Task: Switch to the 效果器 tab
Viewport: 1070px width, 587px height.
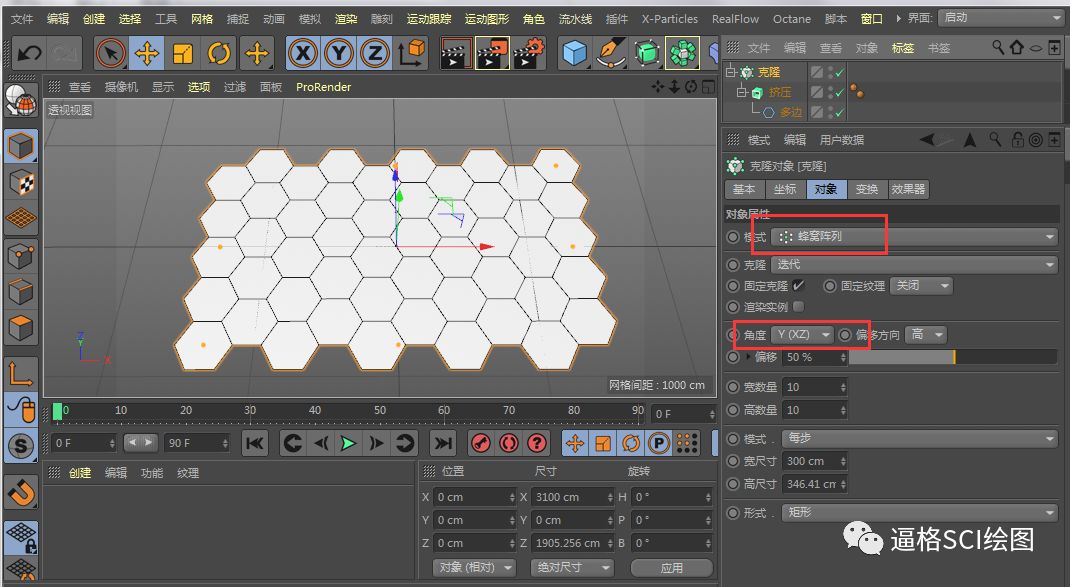Action: click(908, 189)
